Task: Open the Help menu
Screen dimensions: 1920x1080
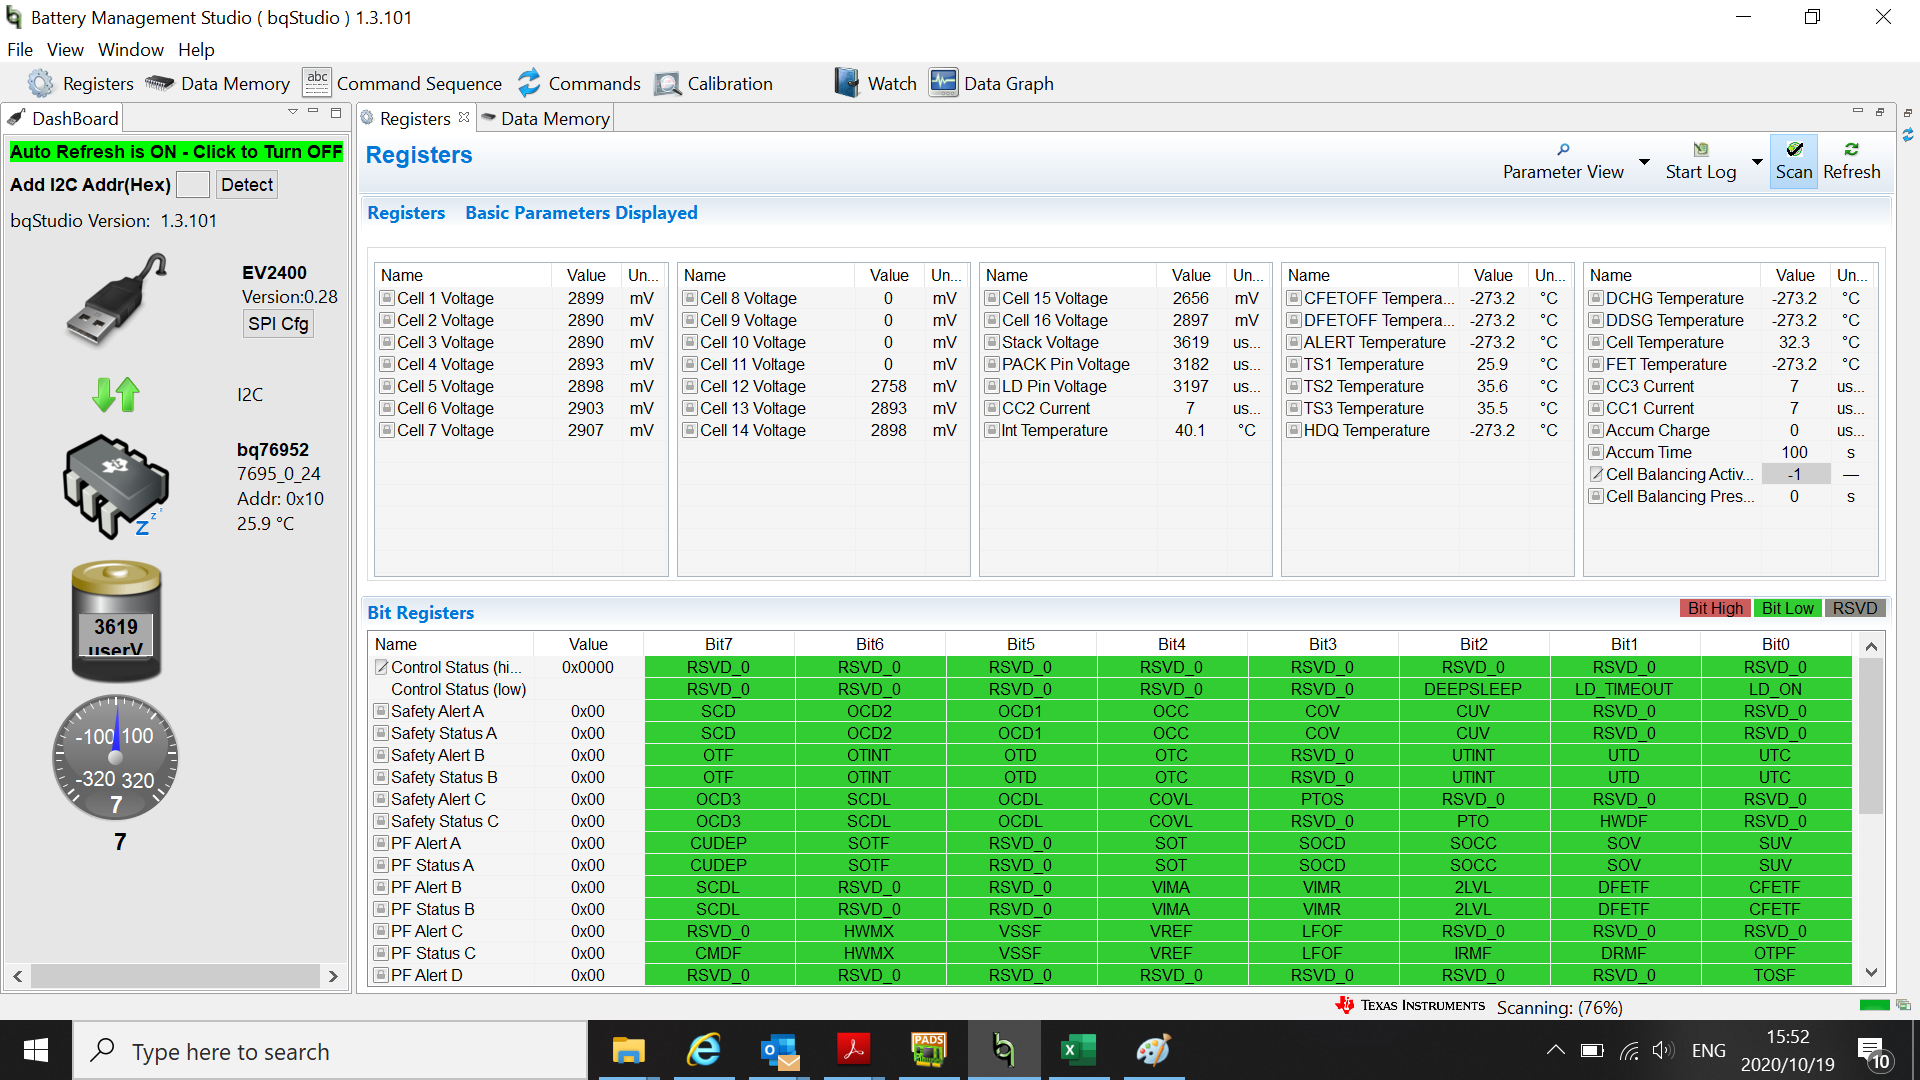Action: tap(196, 50)
